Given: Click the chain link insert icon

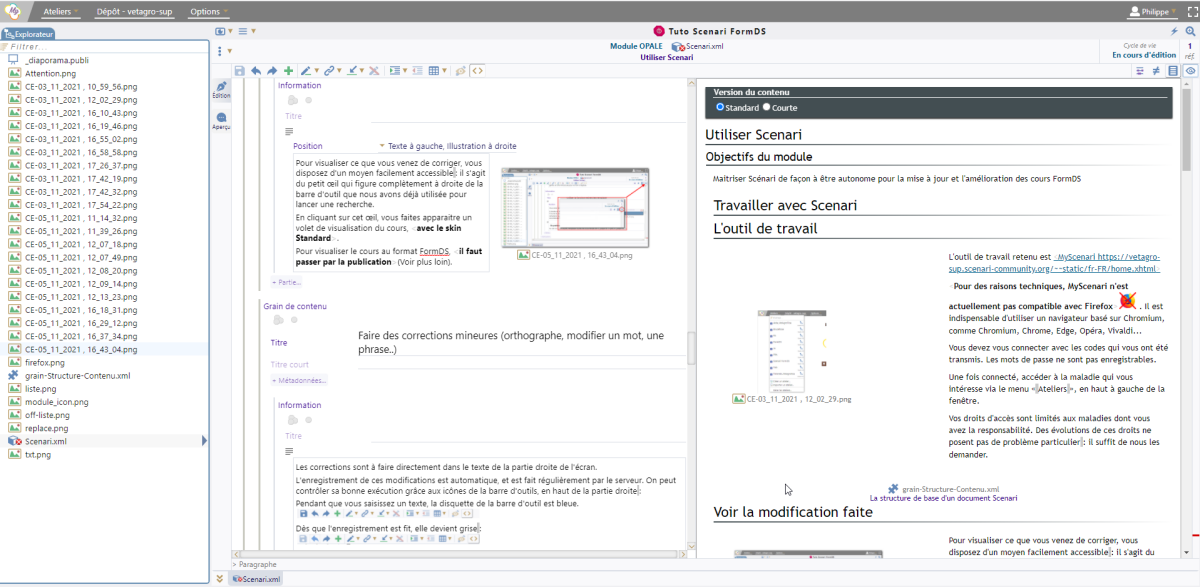Looking at the screenshot, I should click(x=329, y=71).
